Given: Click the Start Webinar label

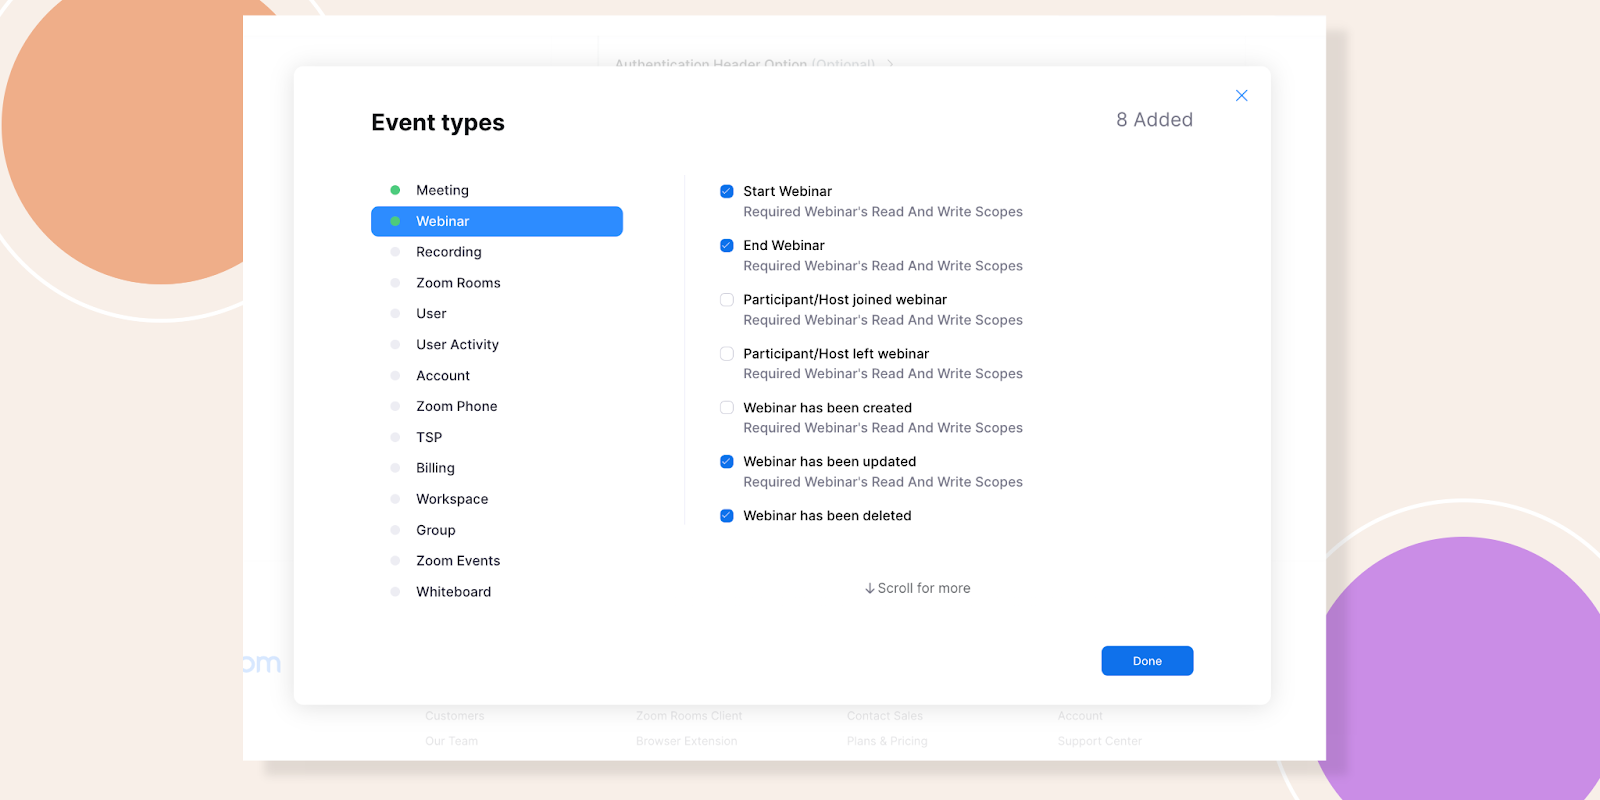Looking at the screenshot, I should point(787,191).
